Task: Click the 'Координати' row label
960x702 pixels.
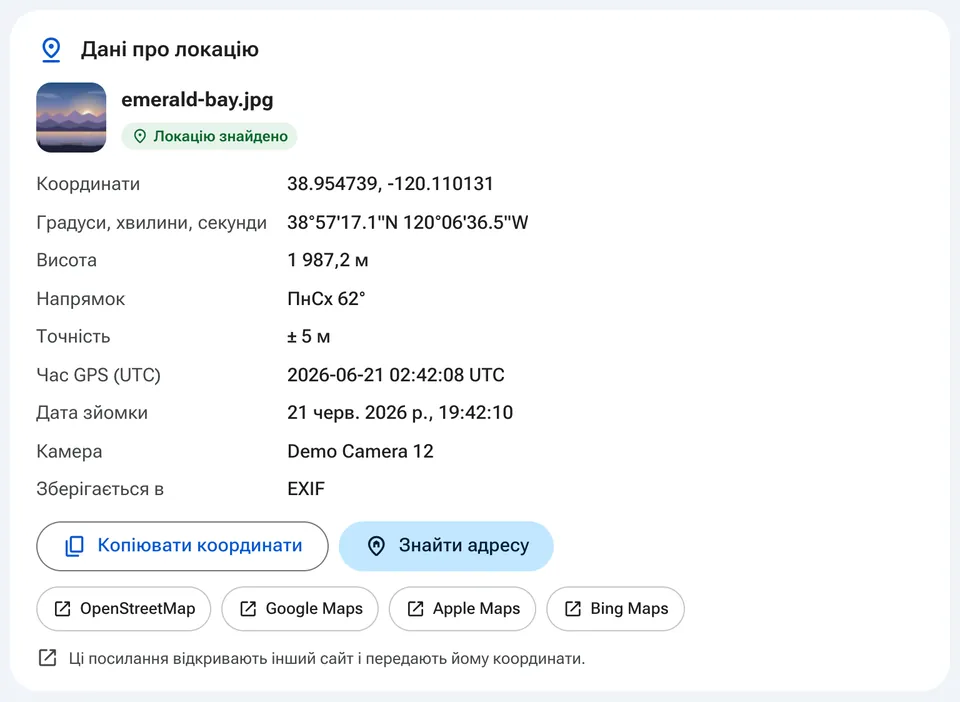Action: point(88,184)
